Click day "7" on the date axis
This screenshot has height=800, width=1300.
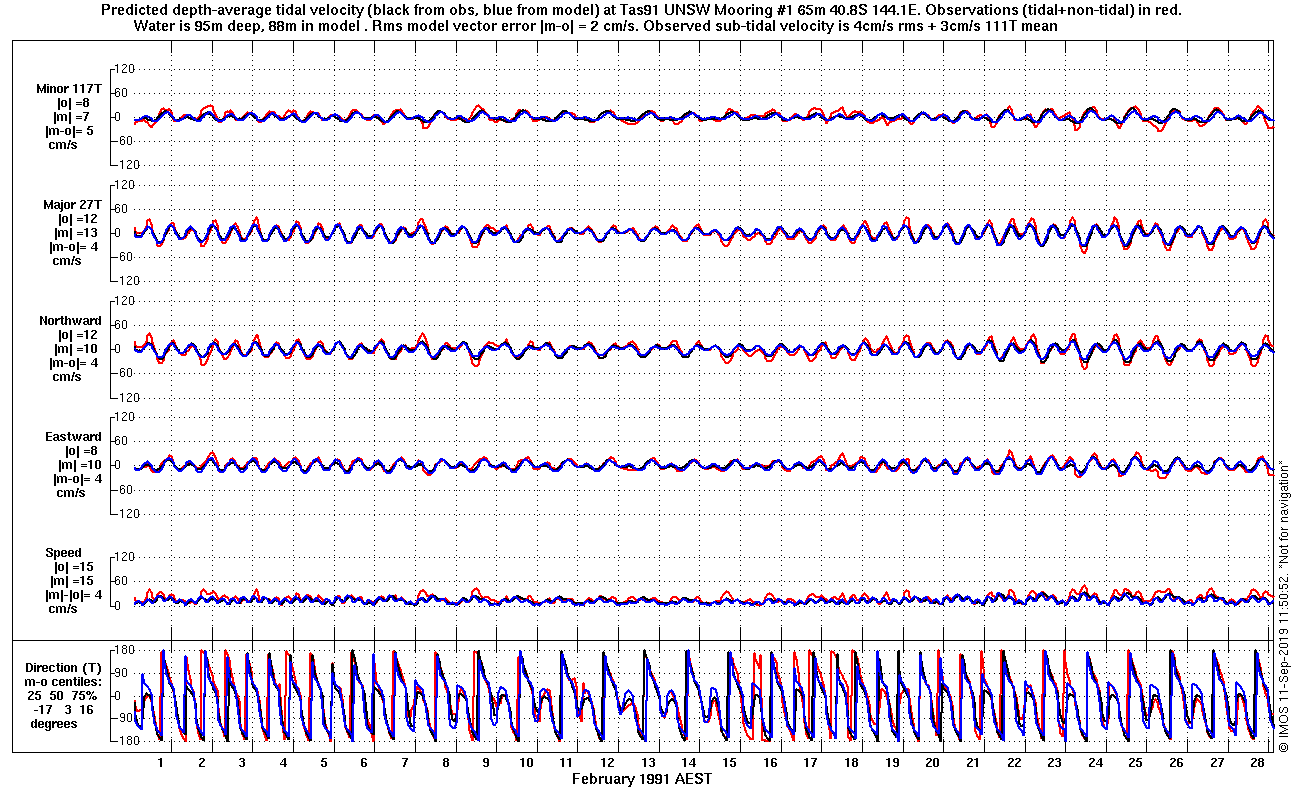[405, 762]
